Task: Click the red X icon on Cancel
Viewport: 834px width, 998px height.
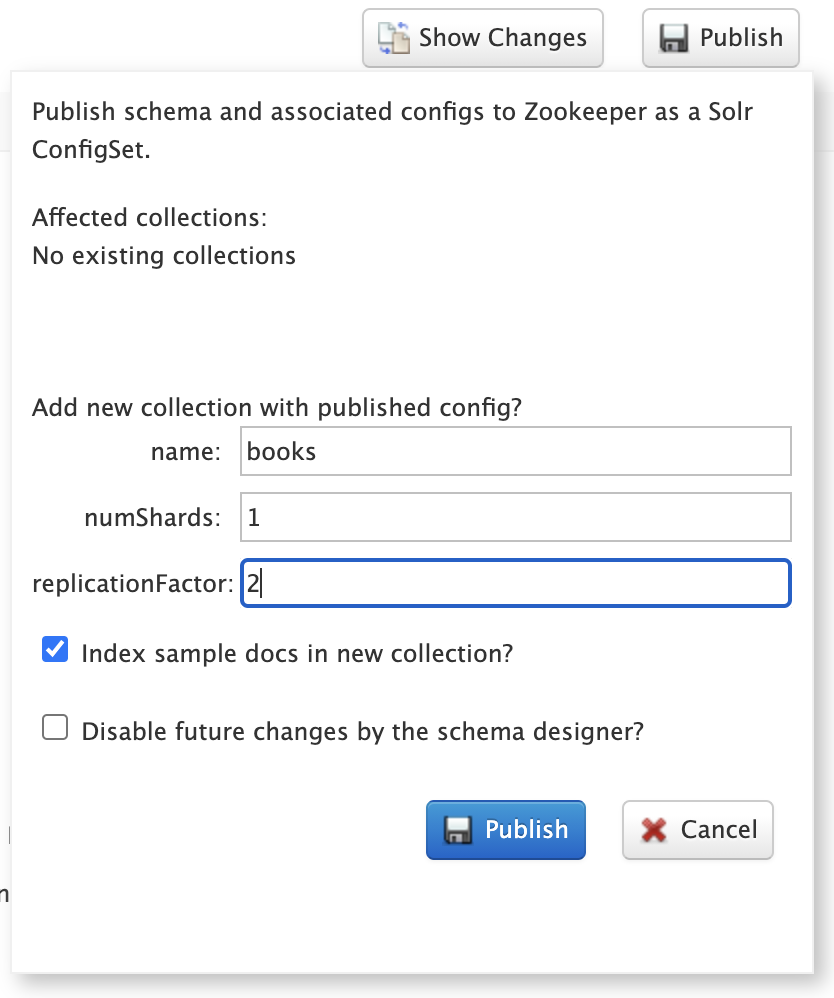Action: 655,830
